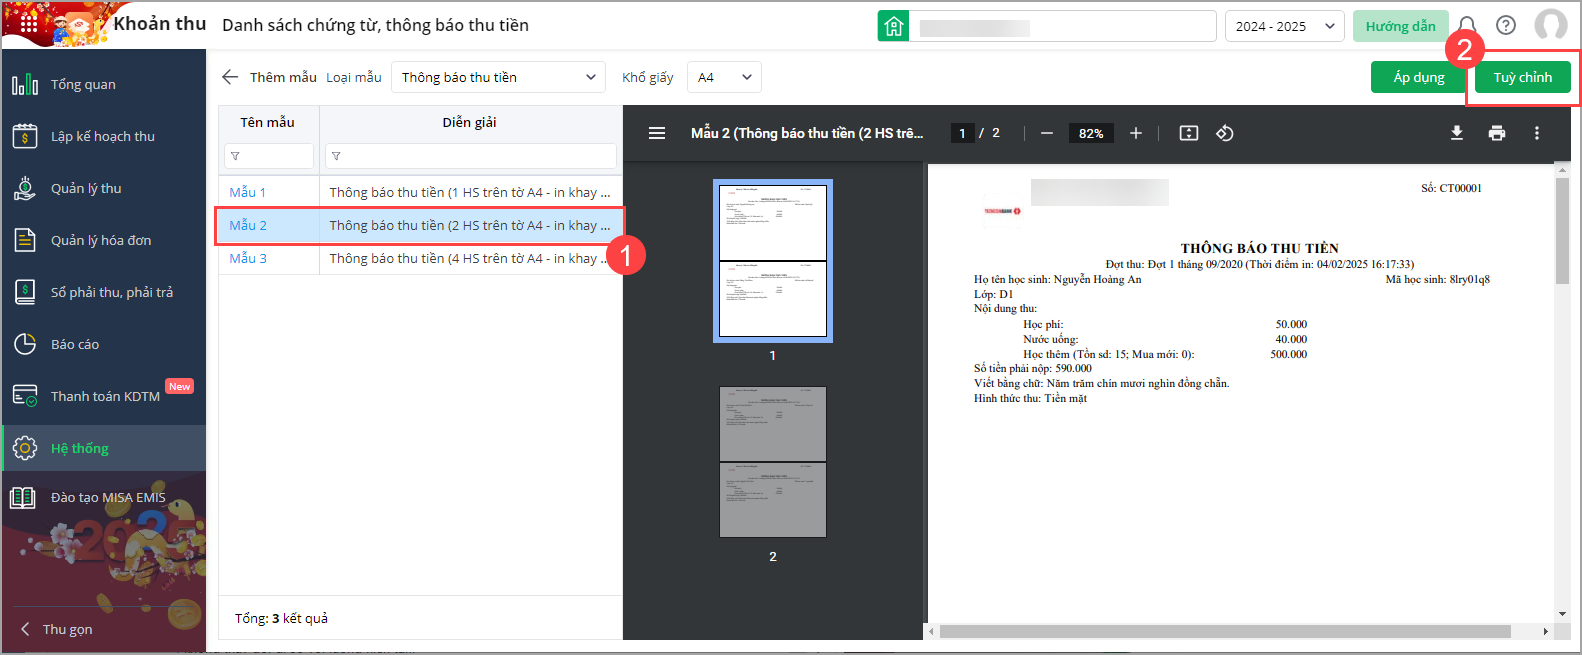1582x655 pixels.
Task: Click the green school home icon
Action: pos(893,26)
